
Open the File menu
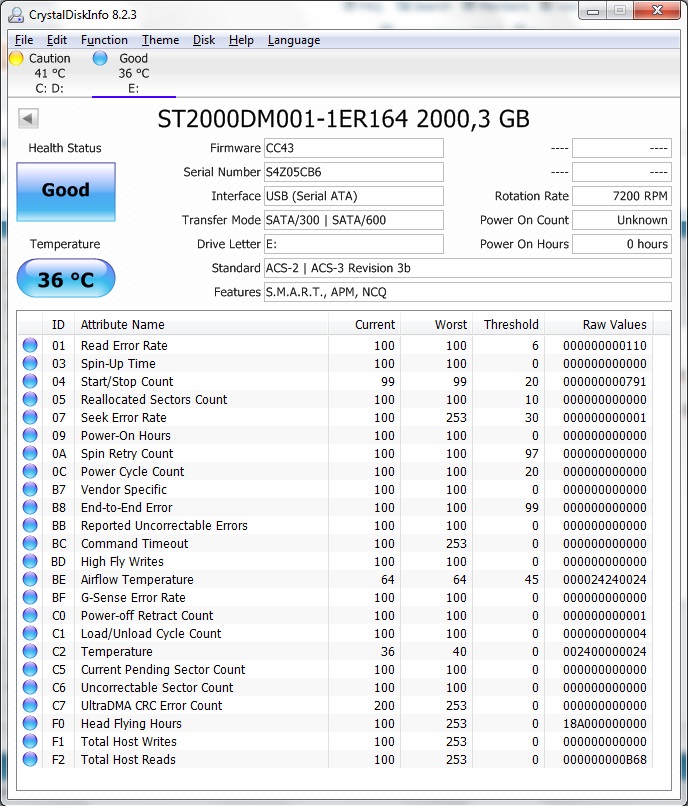(24, 40)
